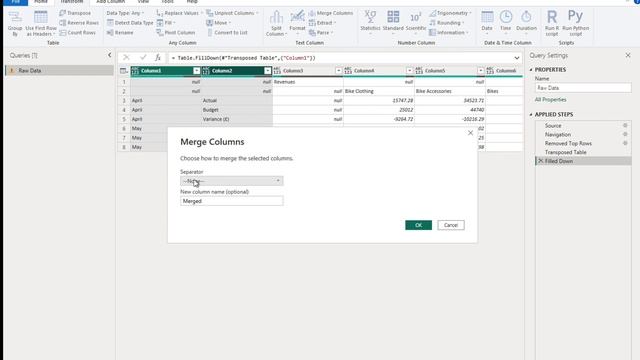The width and height of the screenshot is (640, 360).
Task: Click the New column name field
Action: coord(232,201)
